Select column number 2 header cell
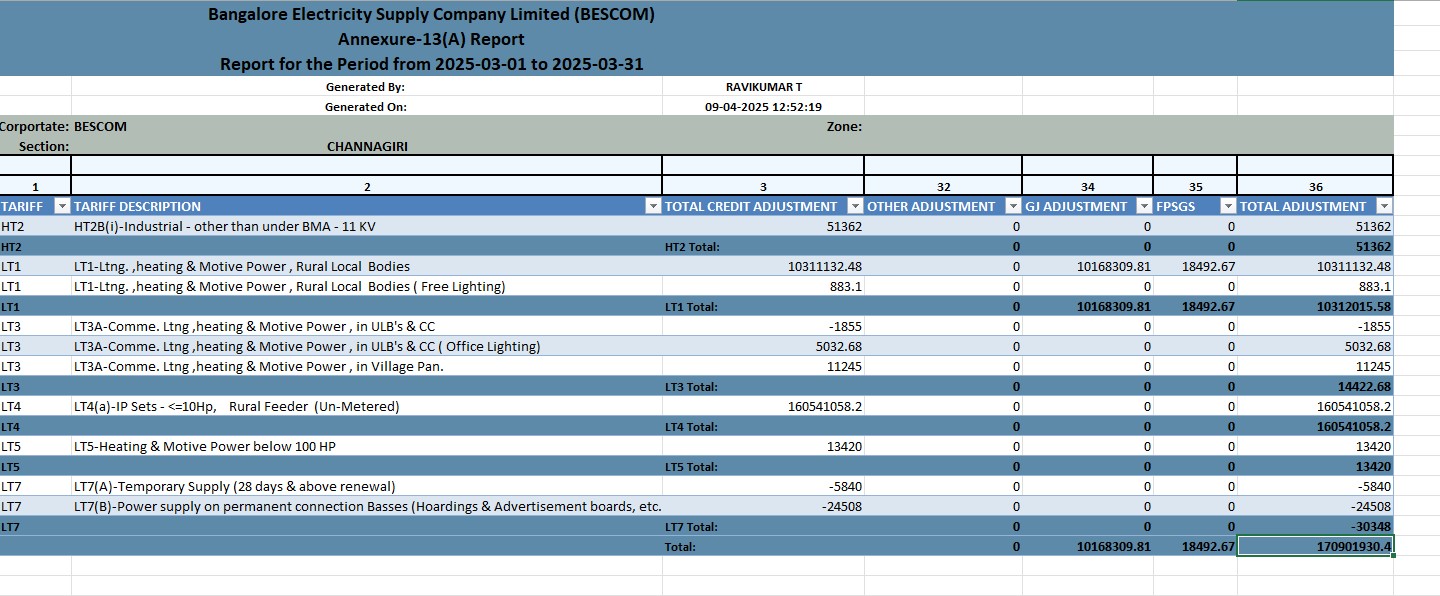Image resolution: width=1440 pixels, height=596 pixels. point(367,186)
